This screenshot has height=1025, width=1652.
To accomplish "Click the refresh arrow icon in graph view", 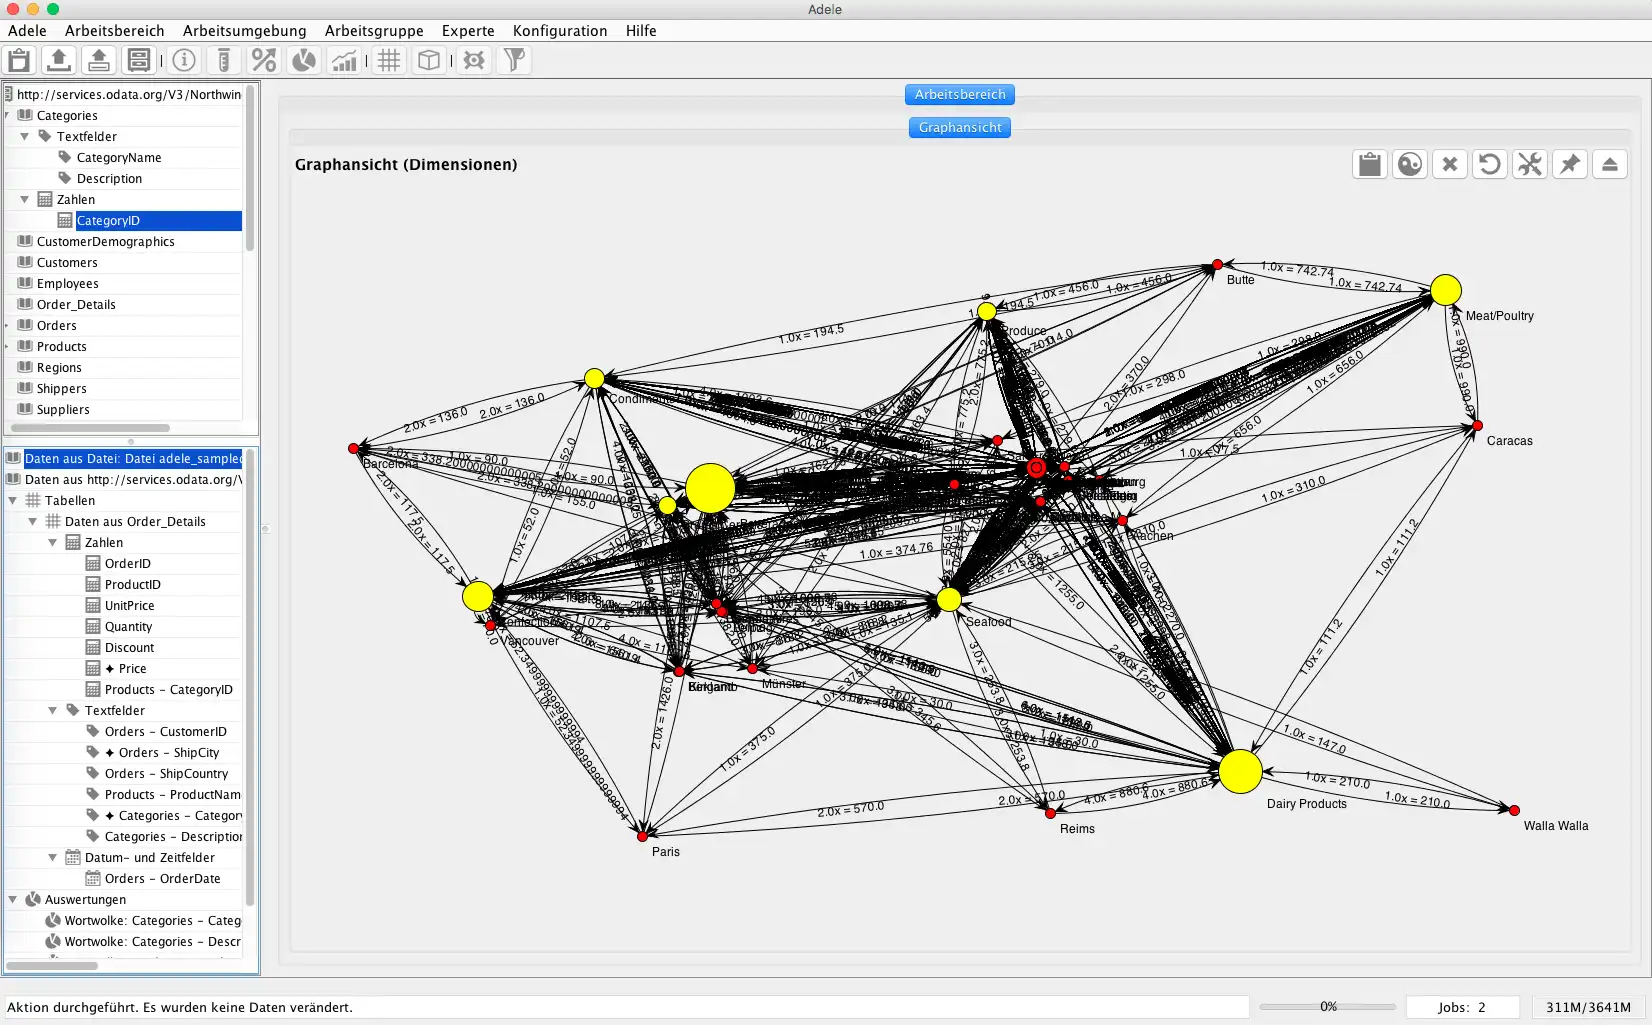I will click(x=1490, y=165).
